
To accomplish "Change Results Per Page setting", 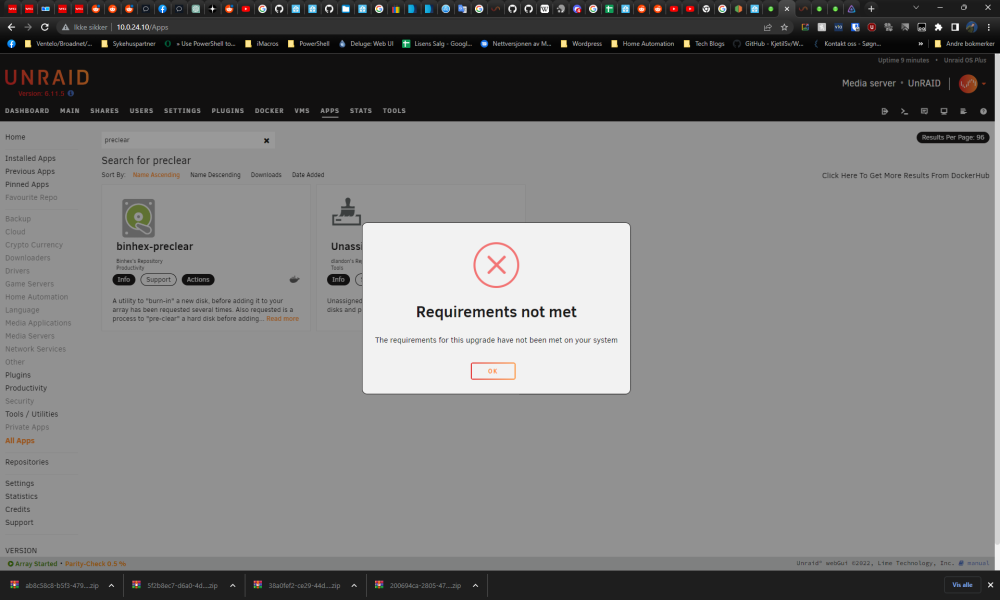I will (x=952, y=137).
